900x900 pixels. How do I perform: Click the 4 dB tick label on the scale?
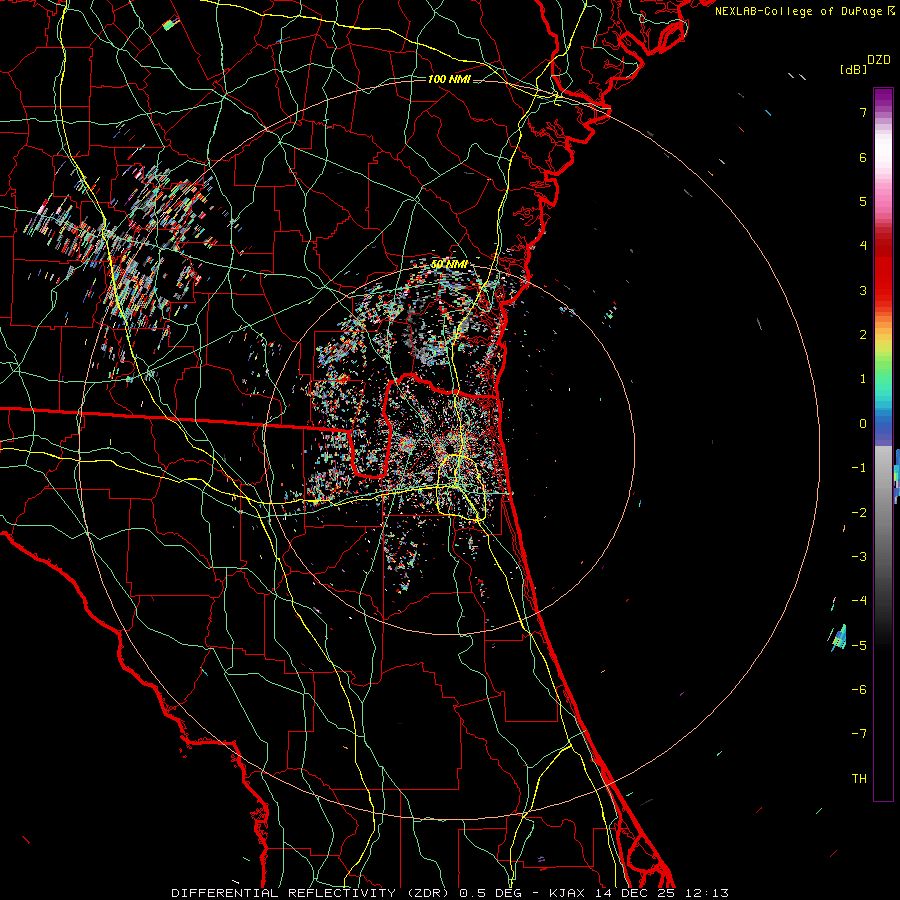coord(863,246)
